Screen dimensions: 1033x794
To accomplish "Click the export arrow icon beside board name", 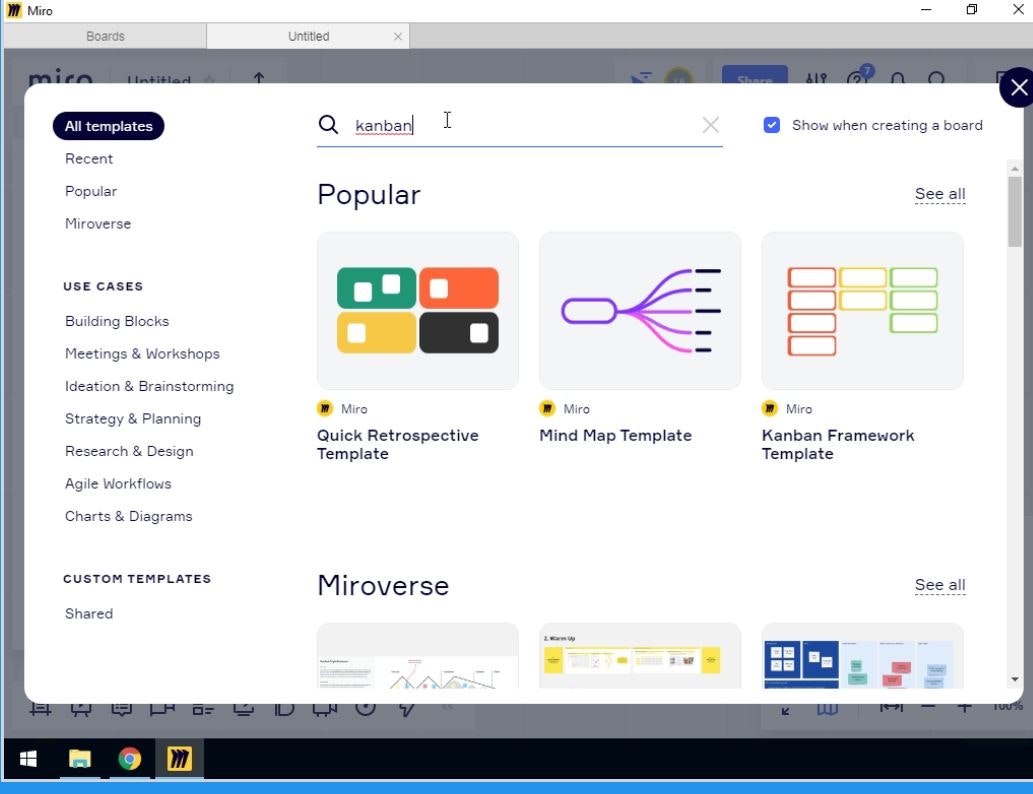I will (259, 78).
